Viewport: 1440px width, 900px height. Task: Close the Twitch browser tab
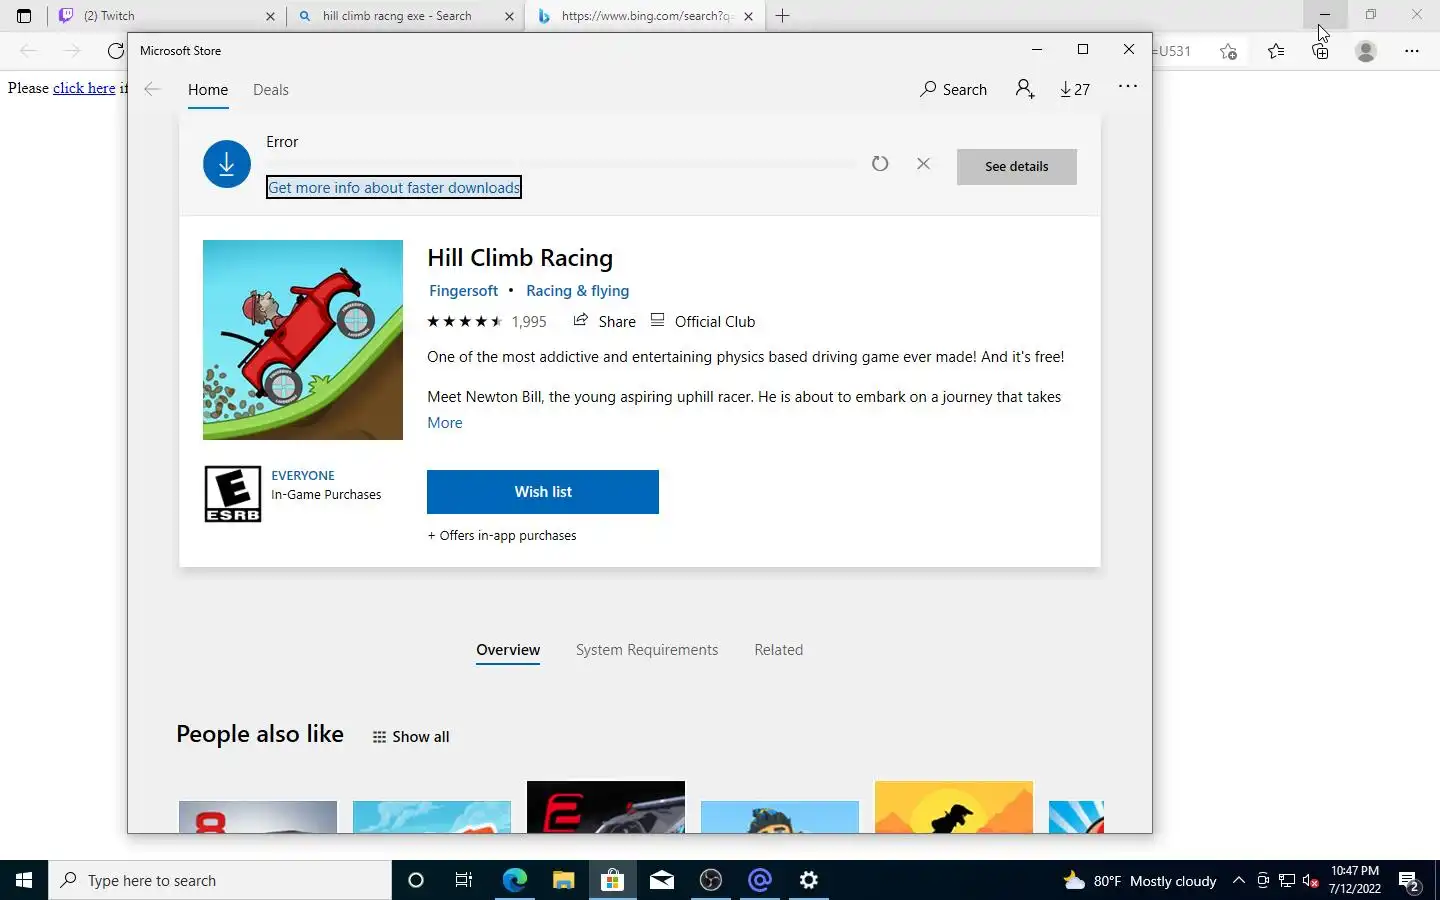[x=270, y=16]
